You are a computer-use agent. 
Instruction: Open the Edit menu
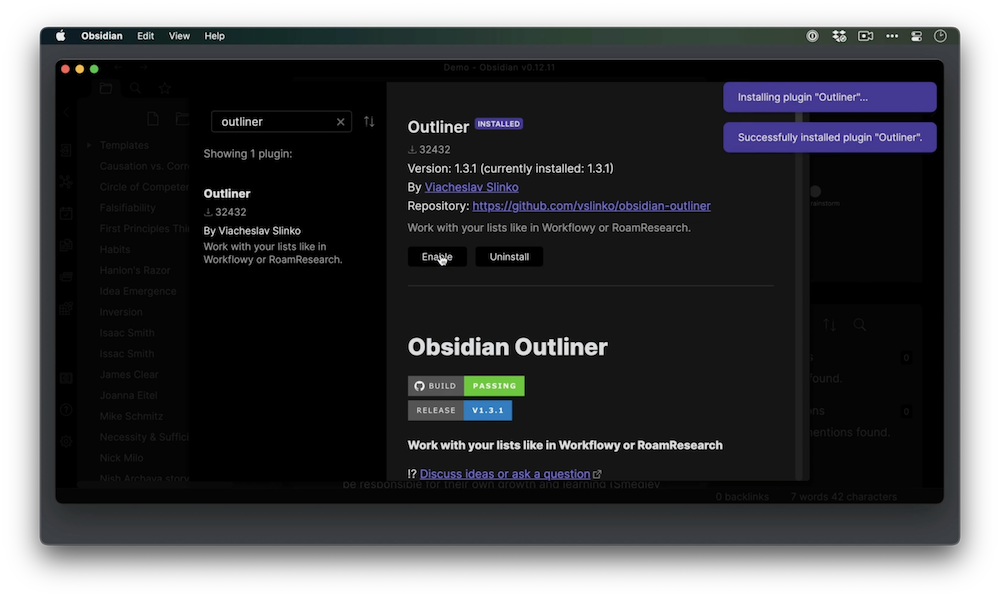click(x=145, y=36)
